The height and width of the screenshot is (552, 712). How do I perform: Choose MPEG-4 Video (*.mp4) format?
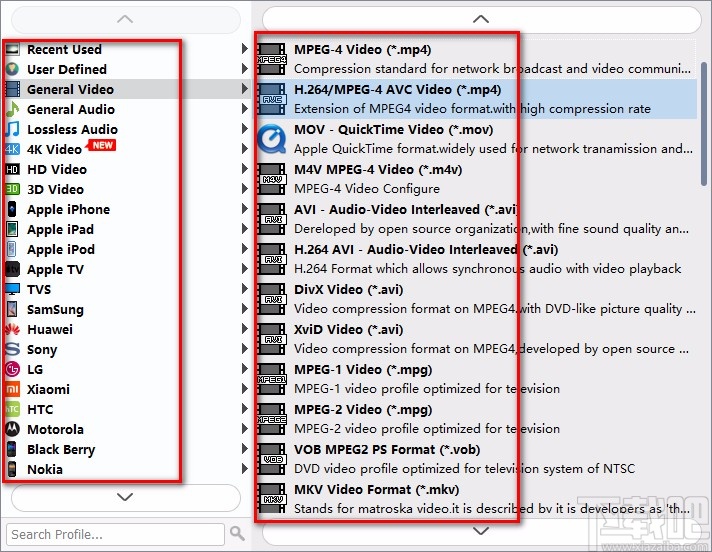point(476,59)
